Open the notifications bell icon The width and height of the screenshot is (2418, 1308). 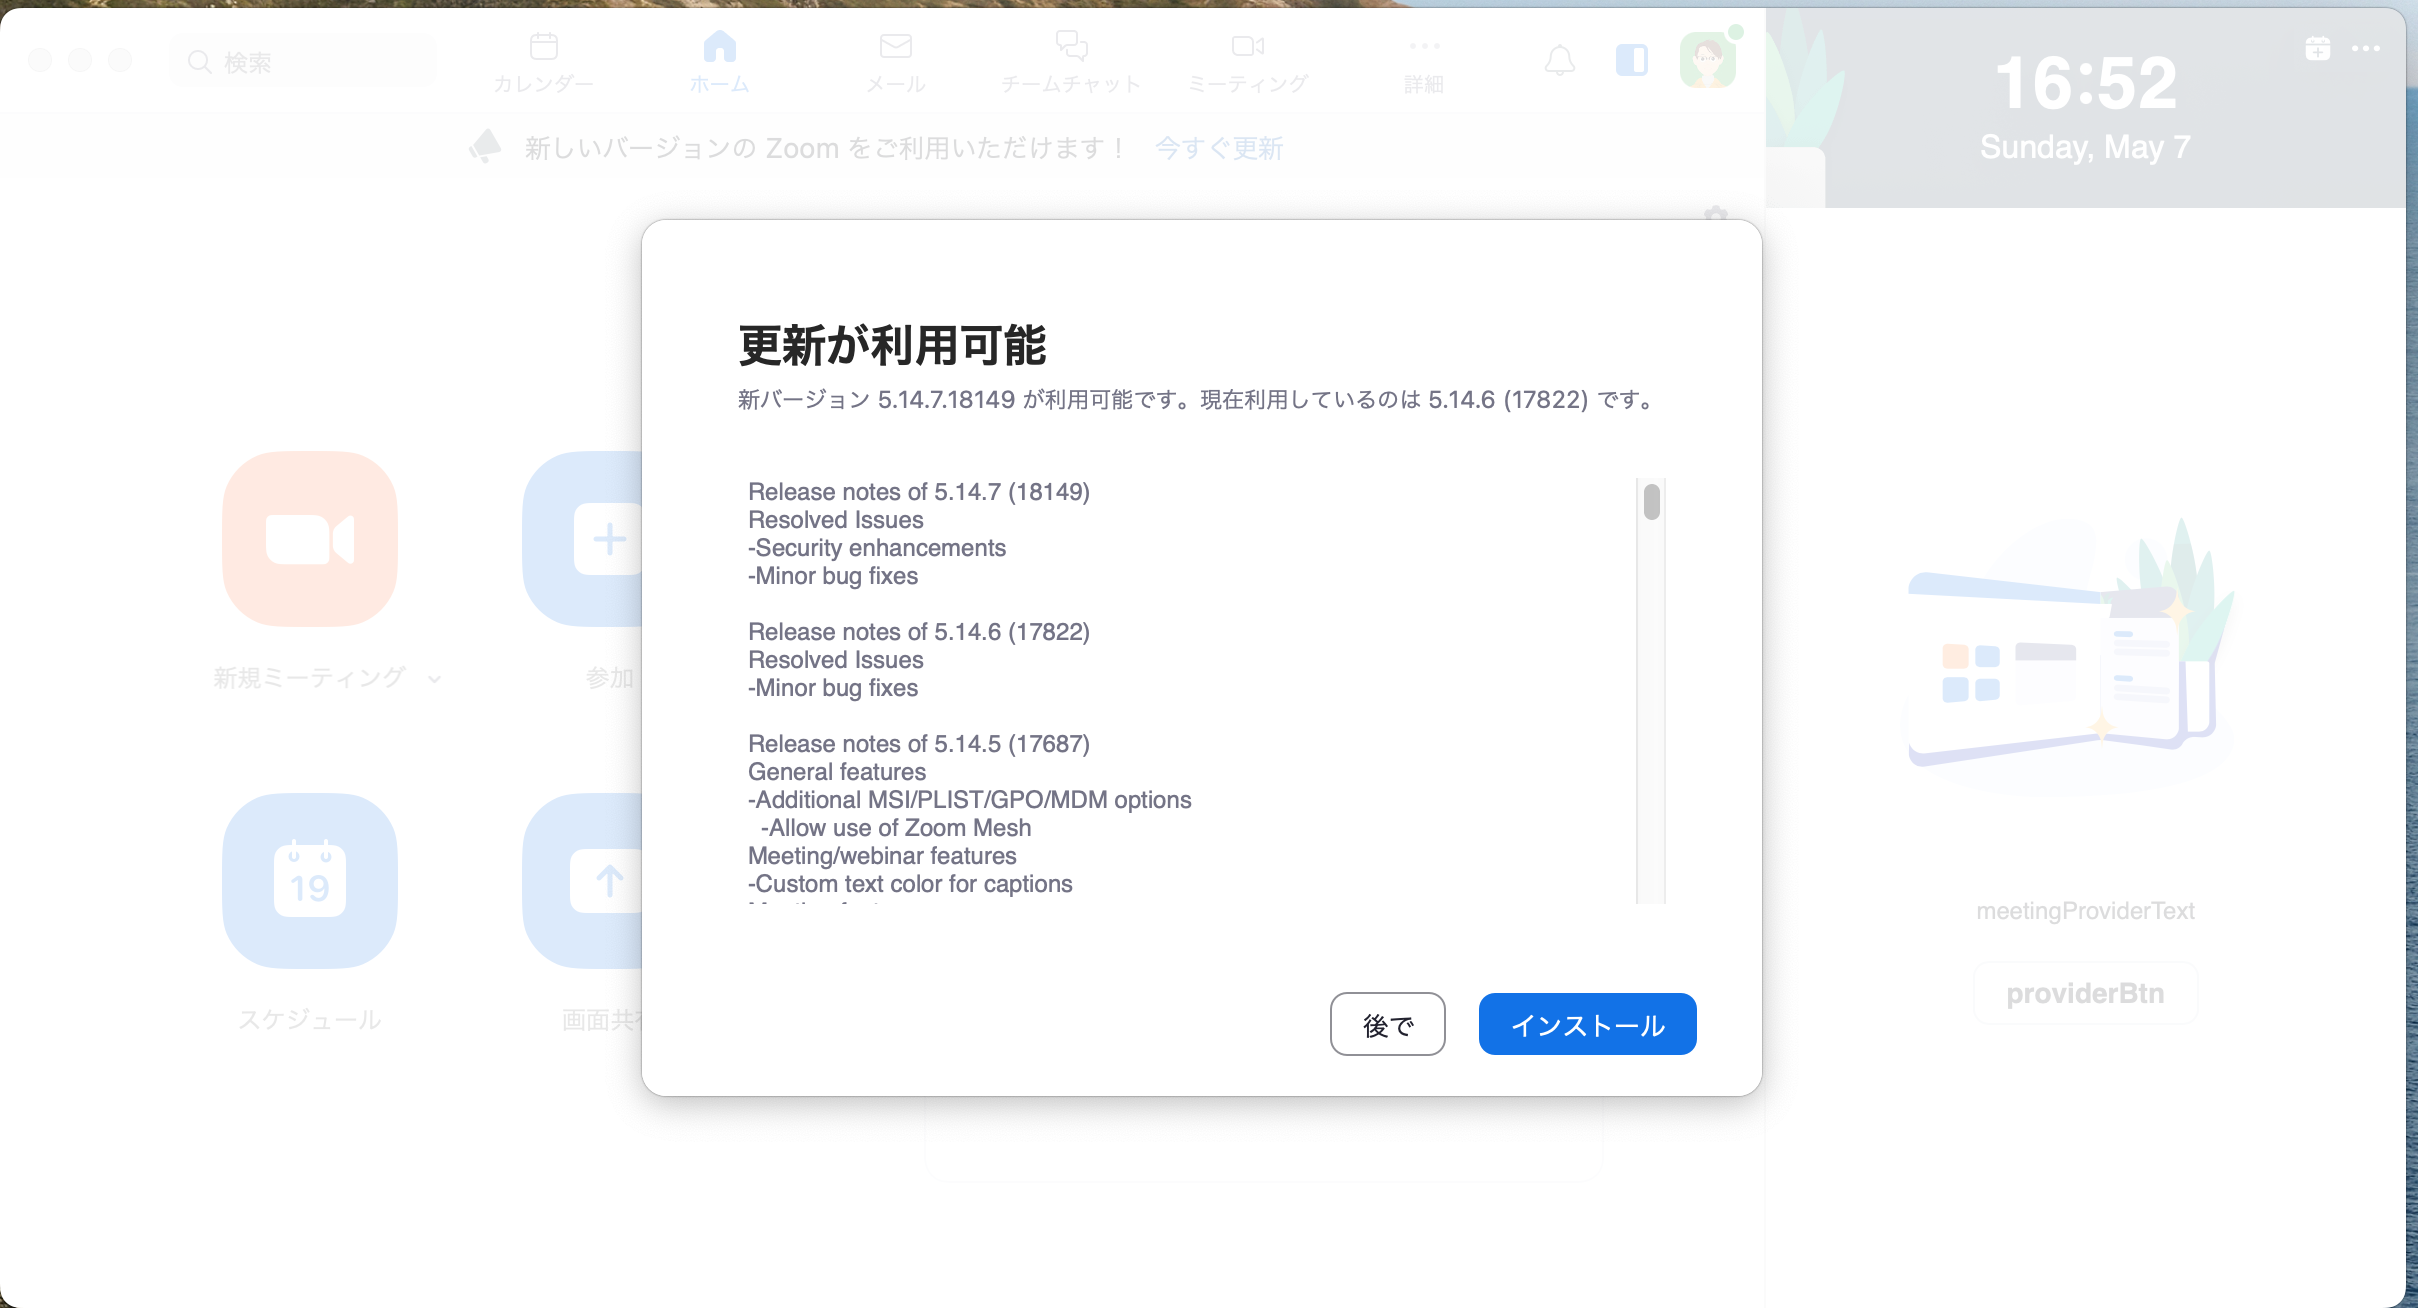(1559, 61)
